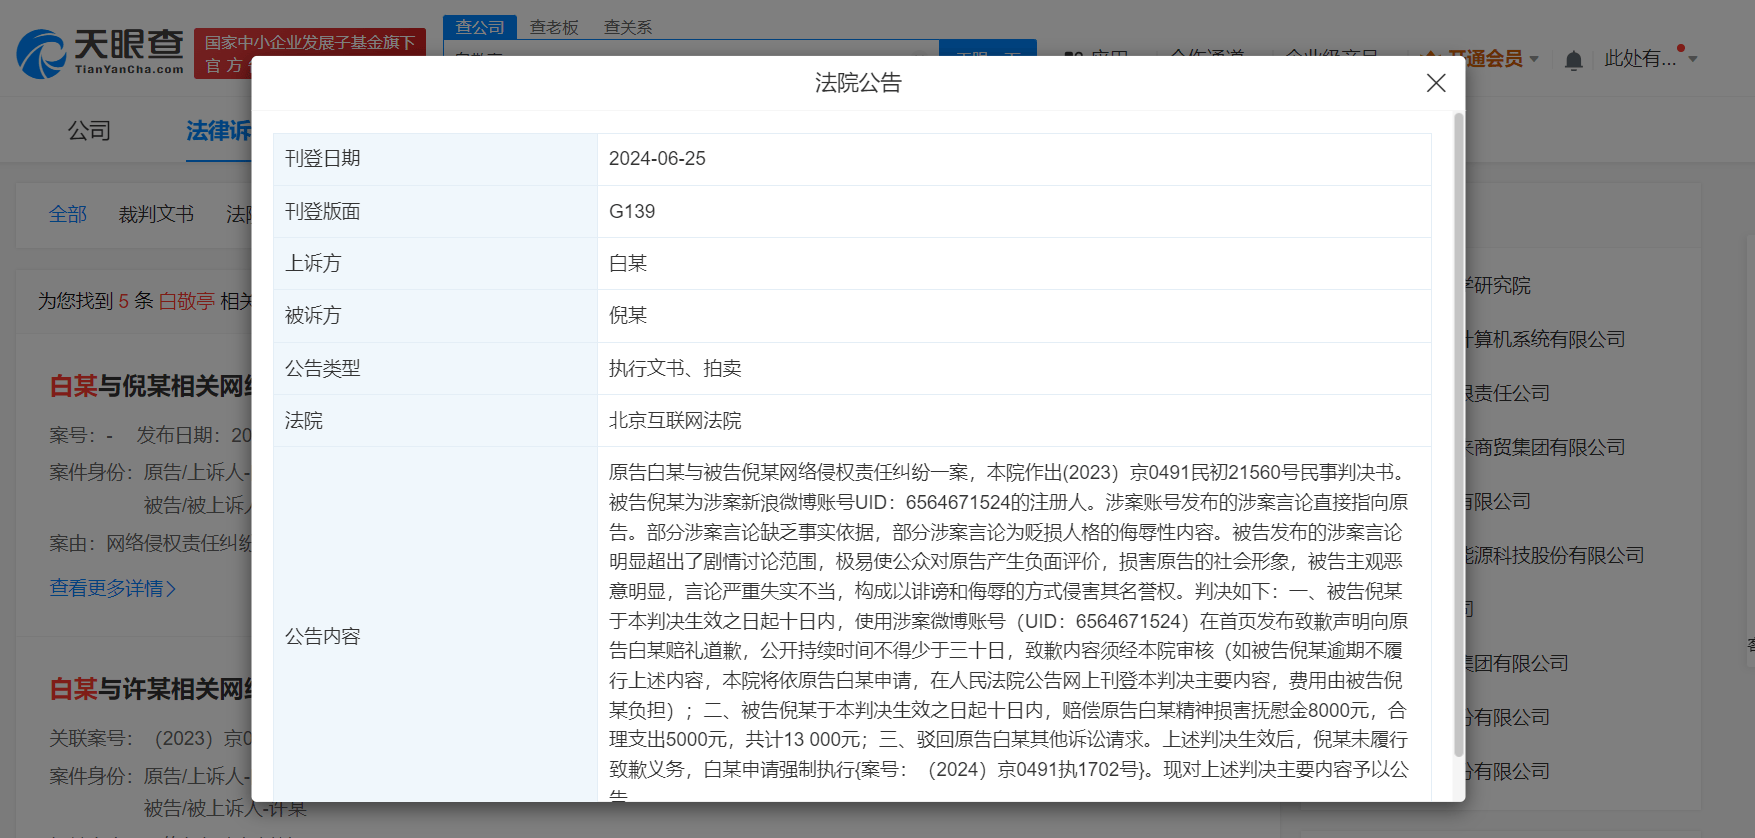Select the 查关系 search tab
Screen dimensions: 1755x838
pos(628,27)
